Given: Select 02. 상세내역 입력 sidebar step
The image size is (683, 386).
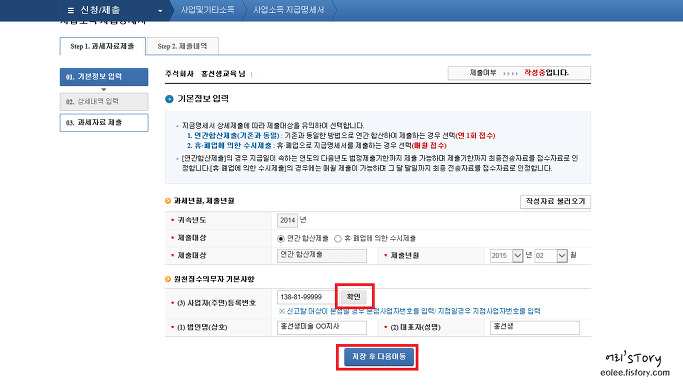Looking at the screenshot, I should pos(104,102).
